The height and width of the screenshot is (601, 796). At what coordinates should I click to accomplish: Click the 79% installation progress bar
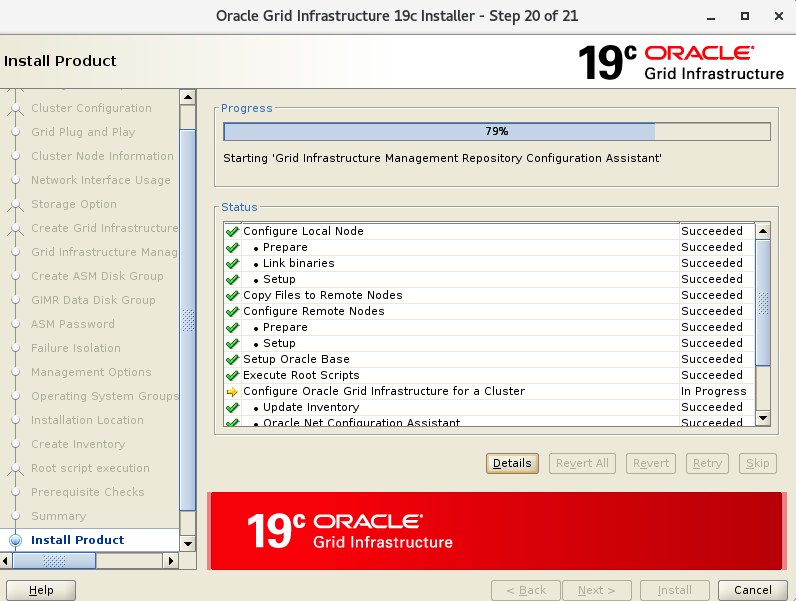496,131
